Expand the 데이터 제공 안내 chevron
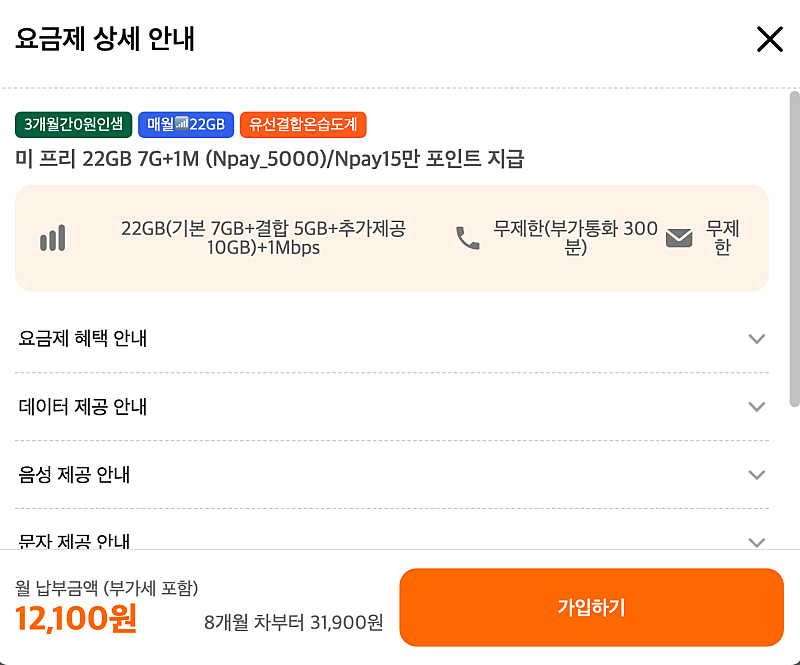Image resolution: width=800 pixels, height=665 pixels. (x=757, y=407)
